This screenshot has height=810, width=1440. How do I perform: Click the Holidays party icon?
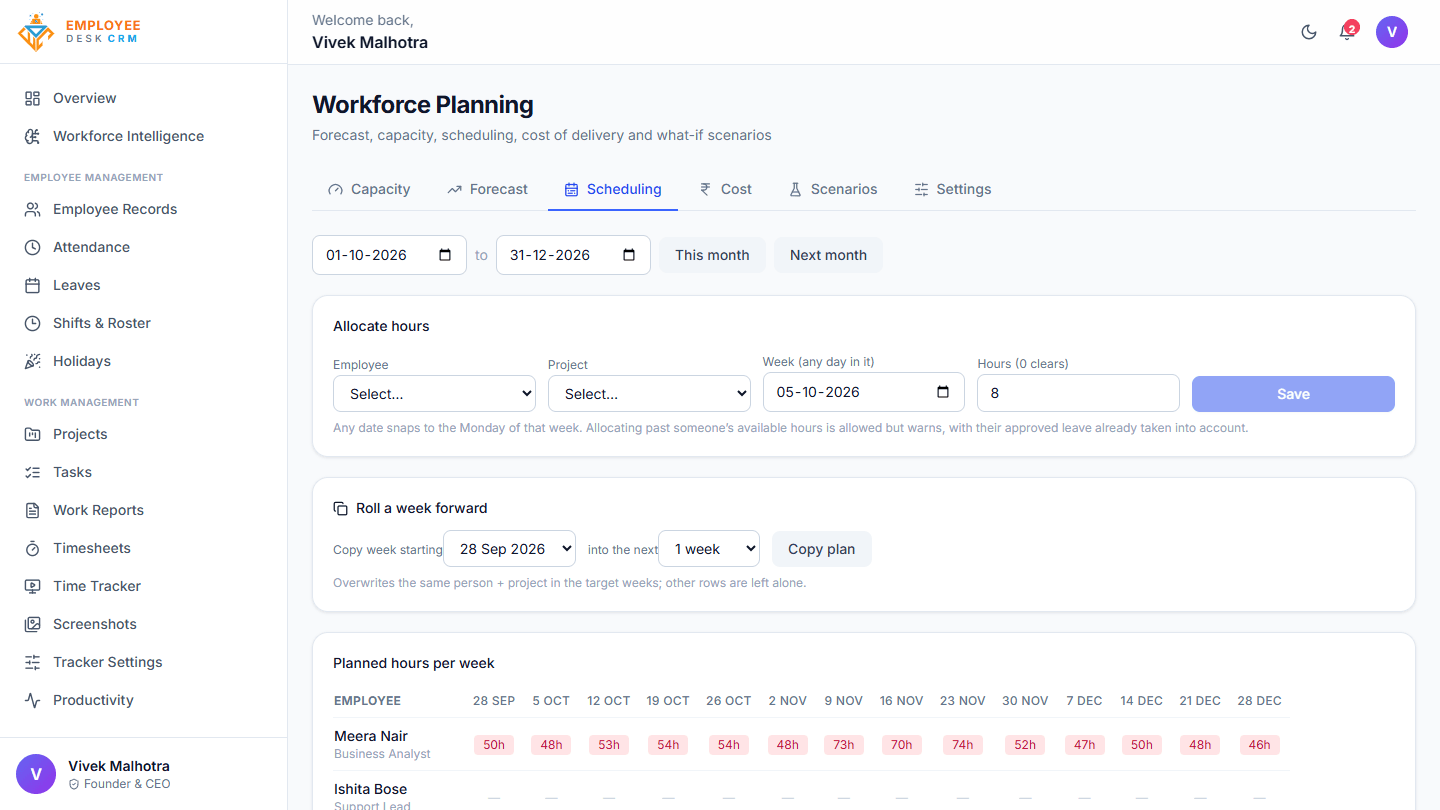[33, 361]
